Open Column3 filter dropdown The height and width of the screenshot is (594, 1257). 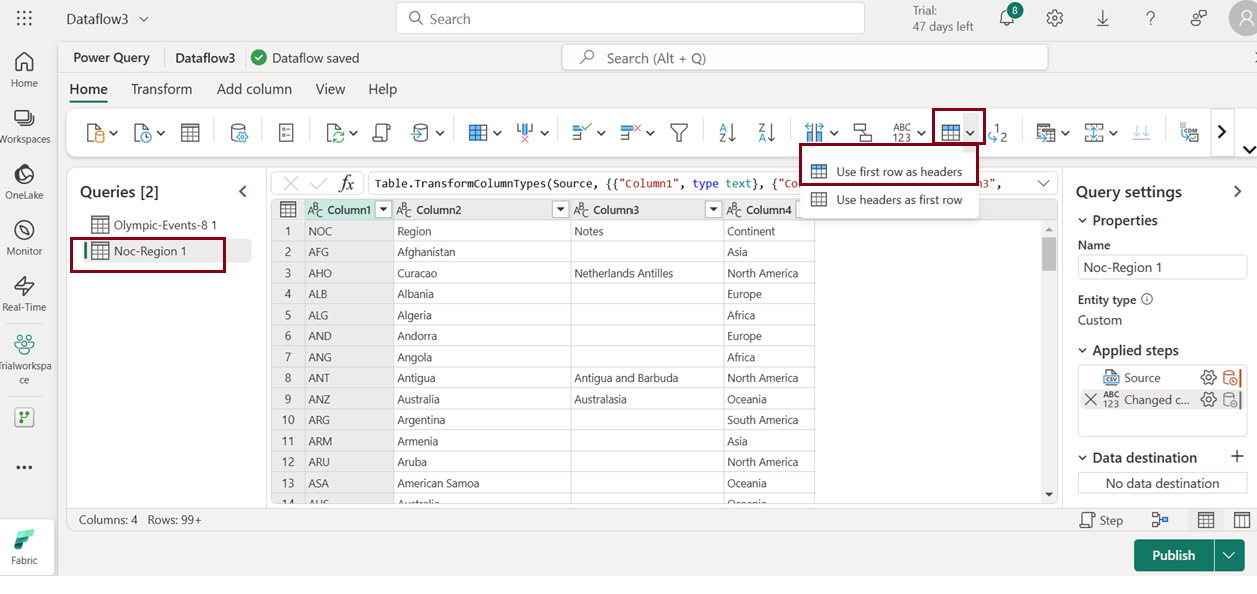713,210
